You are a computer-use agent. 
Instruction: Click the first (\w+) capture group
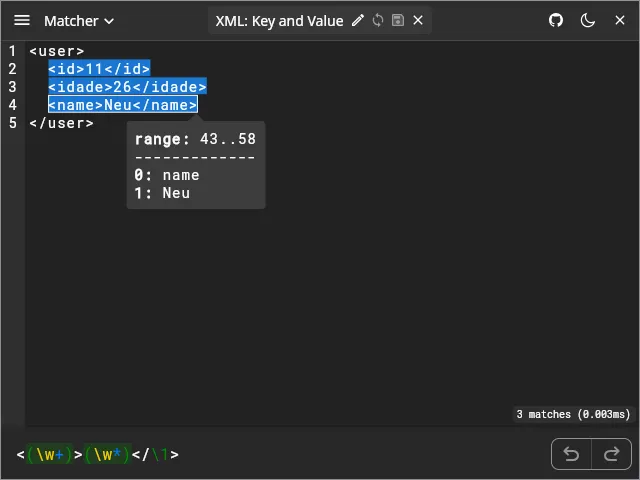(x=50, y=454)
